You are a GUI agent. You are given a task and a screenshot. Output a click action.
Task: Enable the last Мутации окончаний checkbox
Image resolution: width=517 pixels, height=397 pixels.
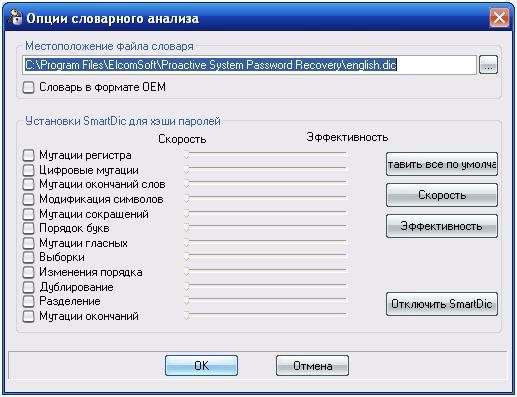(x=28, y=316)
